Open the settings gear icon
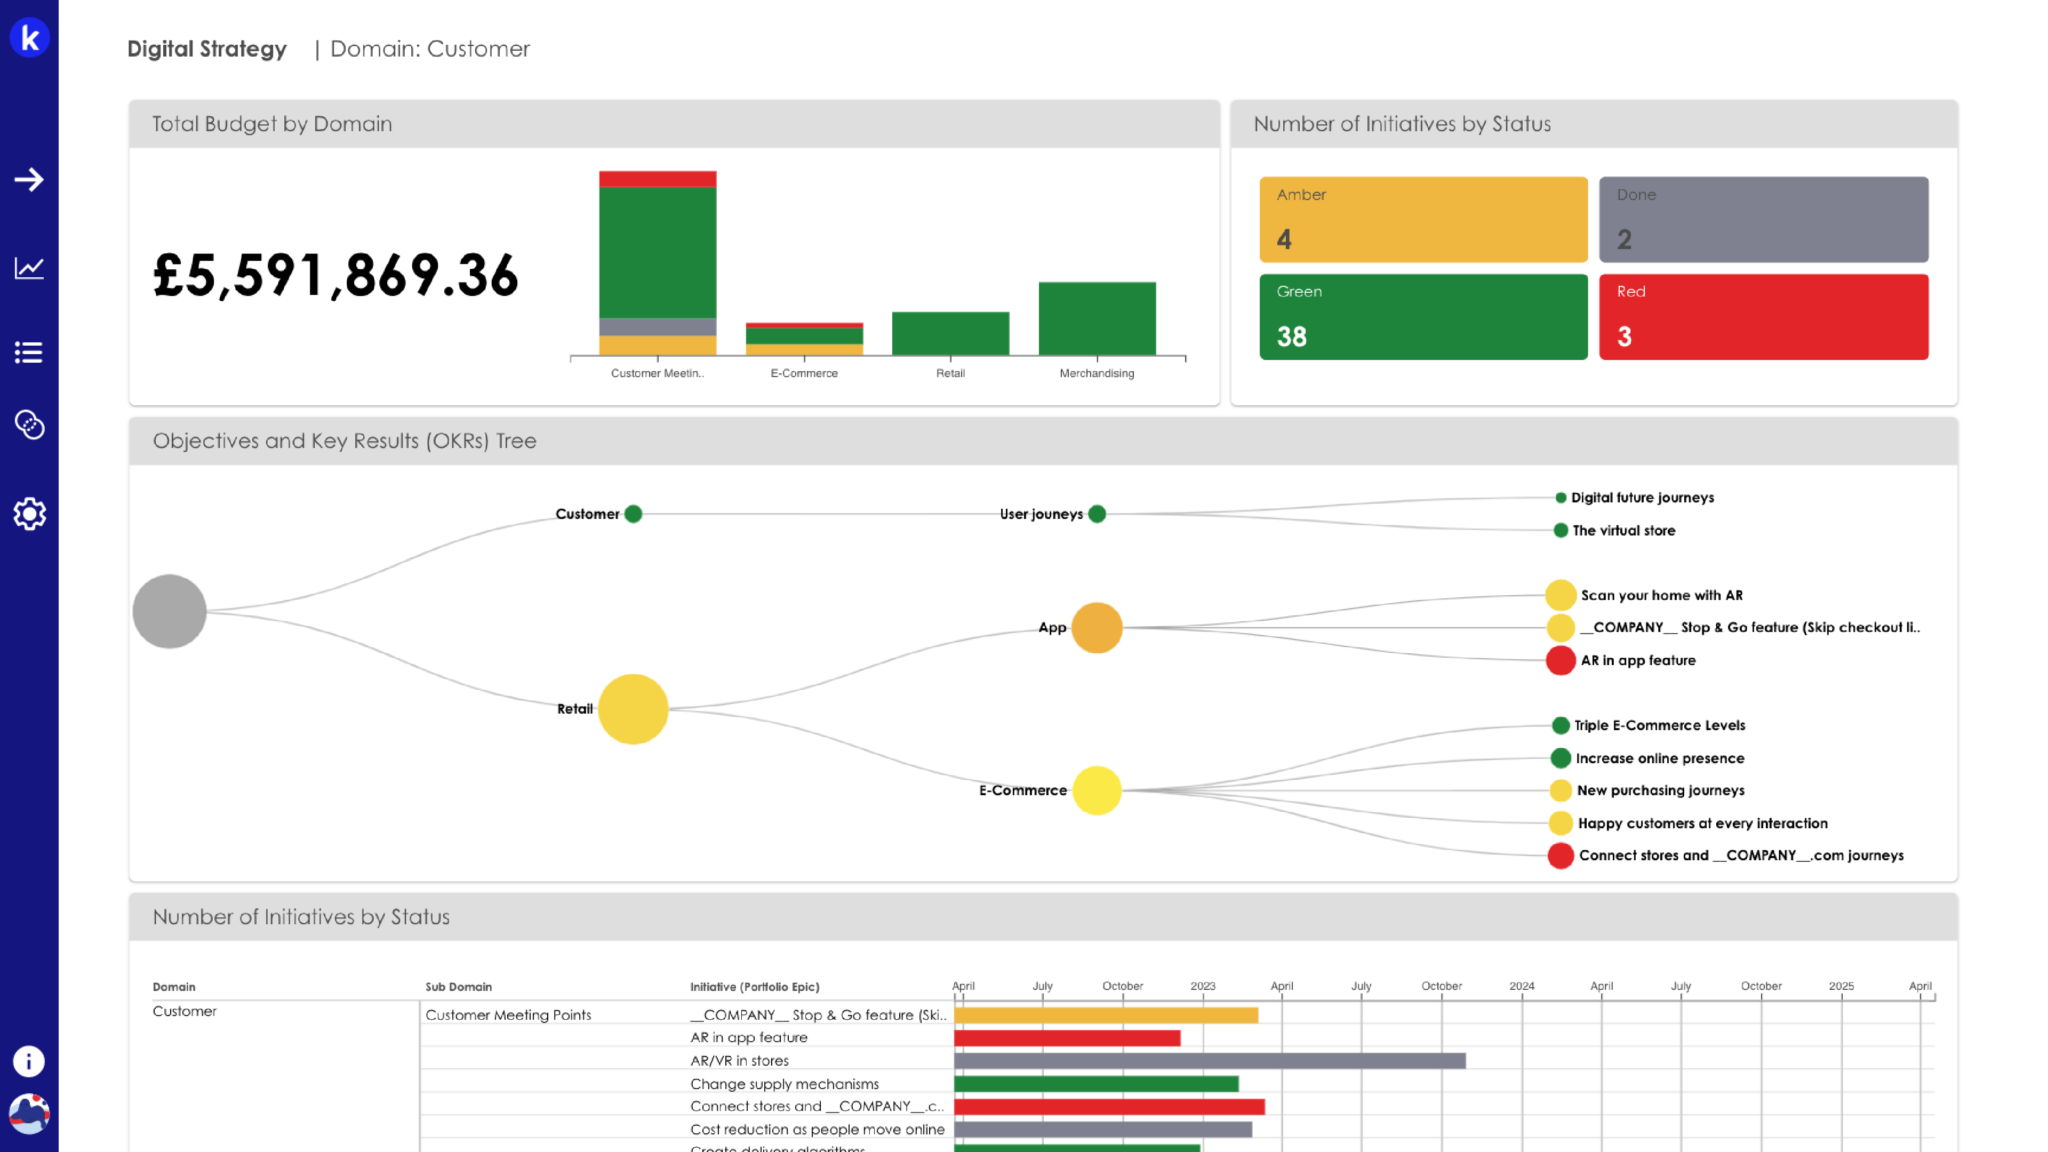 pyautogui.click(x=29, y=514)
